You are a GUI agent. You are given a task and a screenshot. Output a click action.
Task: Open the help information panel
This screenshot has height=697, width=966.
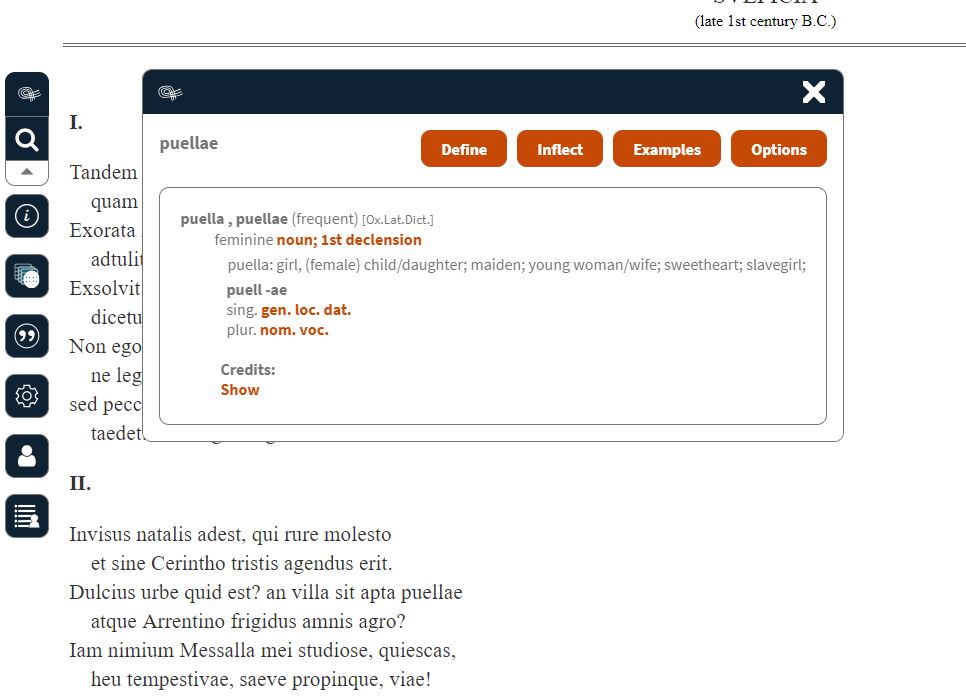point(26,216)
